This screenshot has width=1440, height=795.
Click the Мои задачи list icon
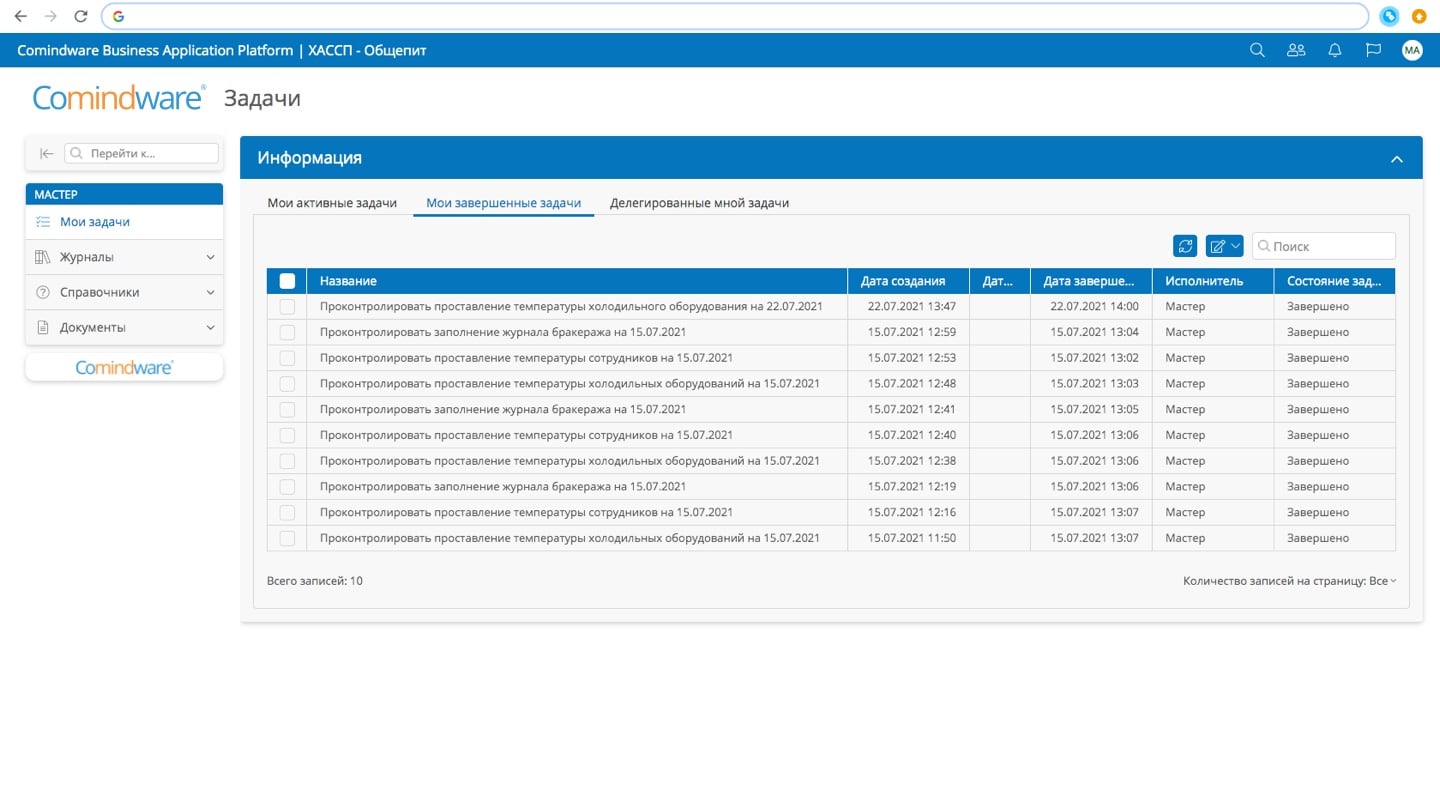click(x=42, y=222)
